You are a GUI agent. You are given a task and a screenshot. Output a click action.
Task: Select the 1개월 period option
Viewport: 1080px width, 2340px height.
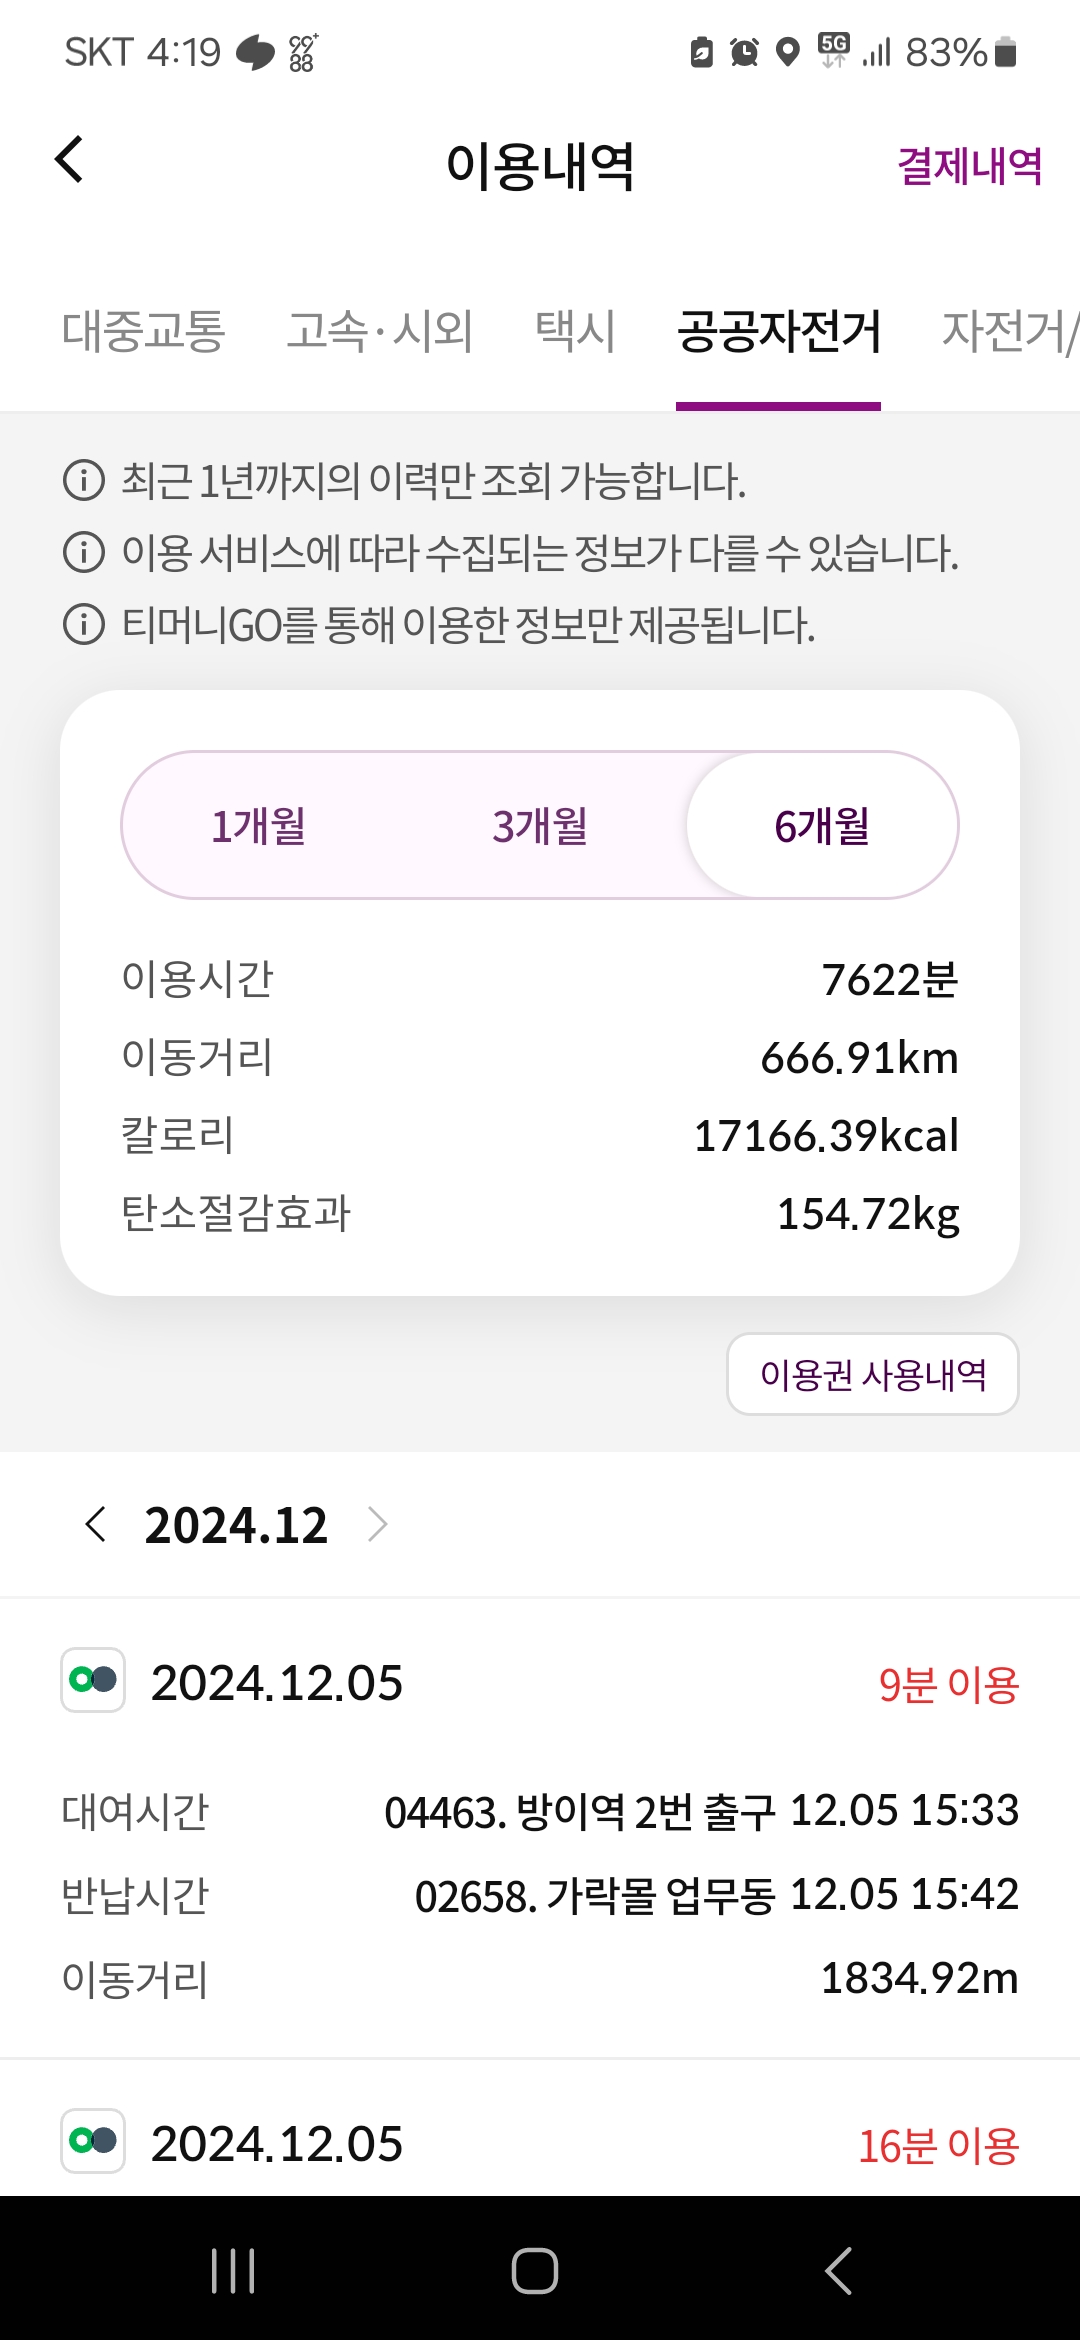point(259,826)
